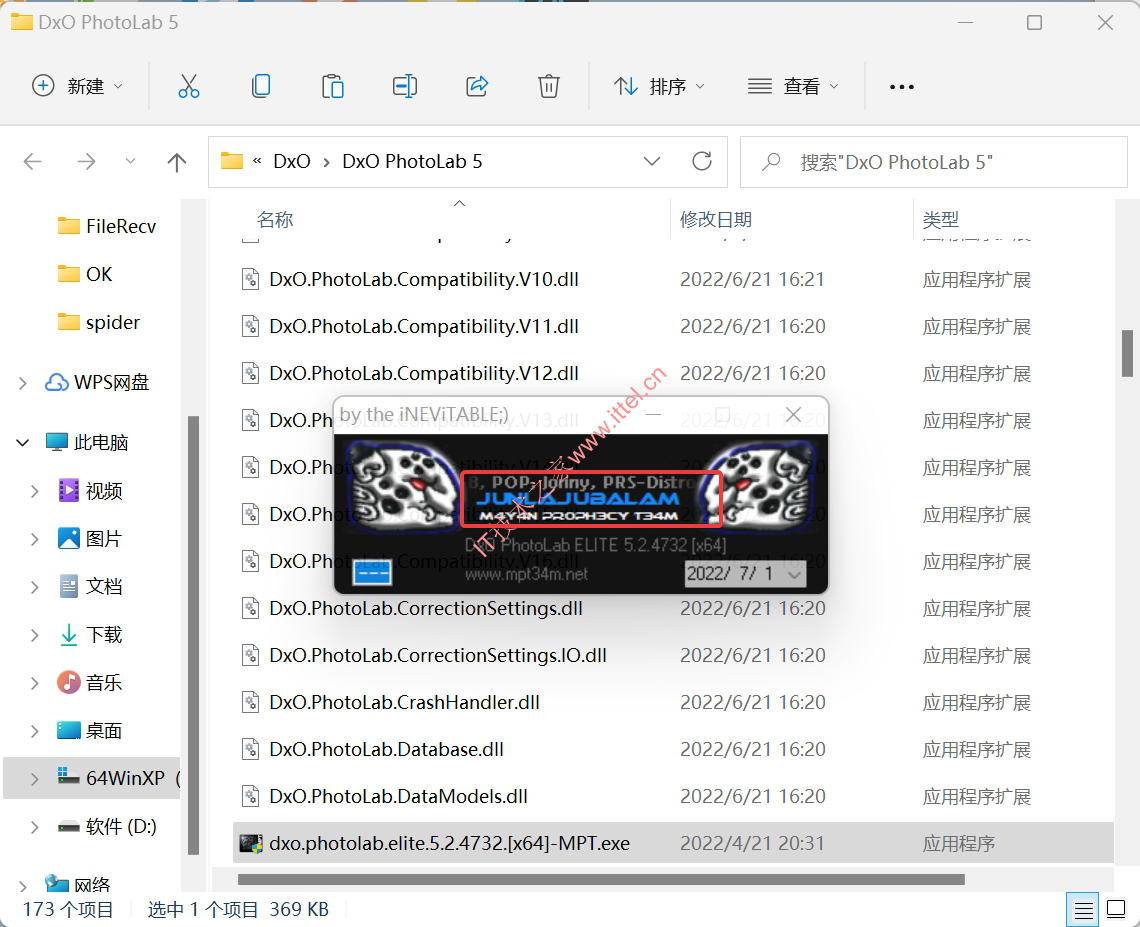
Task: Expand the 软件 (D:) drive node
Action: click(x=34, y=827)
